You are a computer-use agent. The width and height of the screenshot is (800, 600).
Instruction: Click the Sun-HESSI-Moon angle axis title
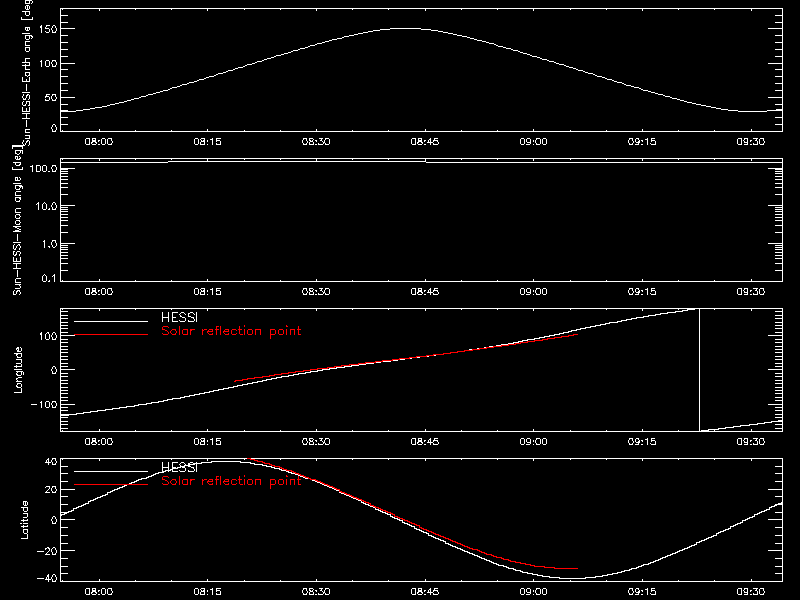pyautogui.click(x=18, y=220)
